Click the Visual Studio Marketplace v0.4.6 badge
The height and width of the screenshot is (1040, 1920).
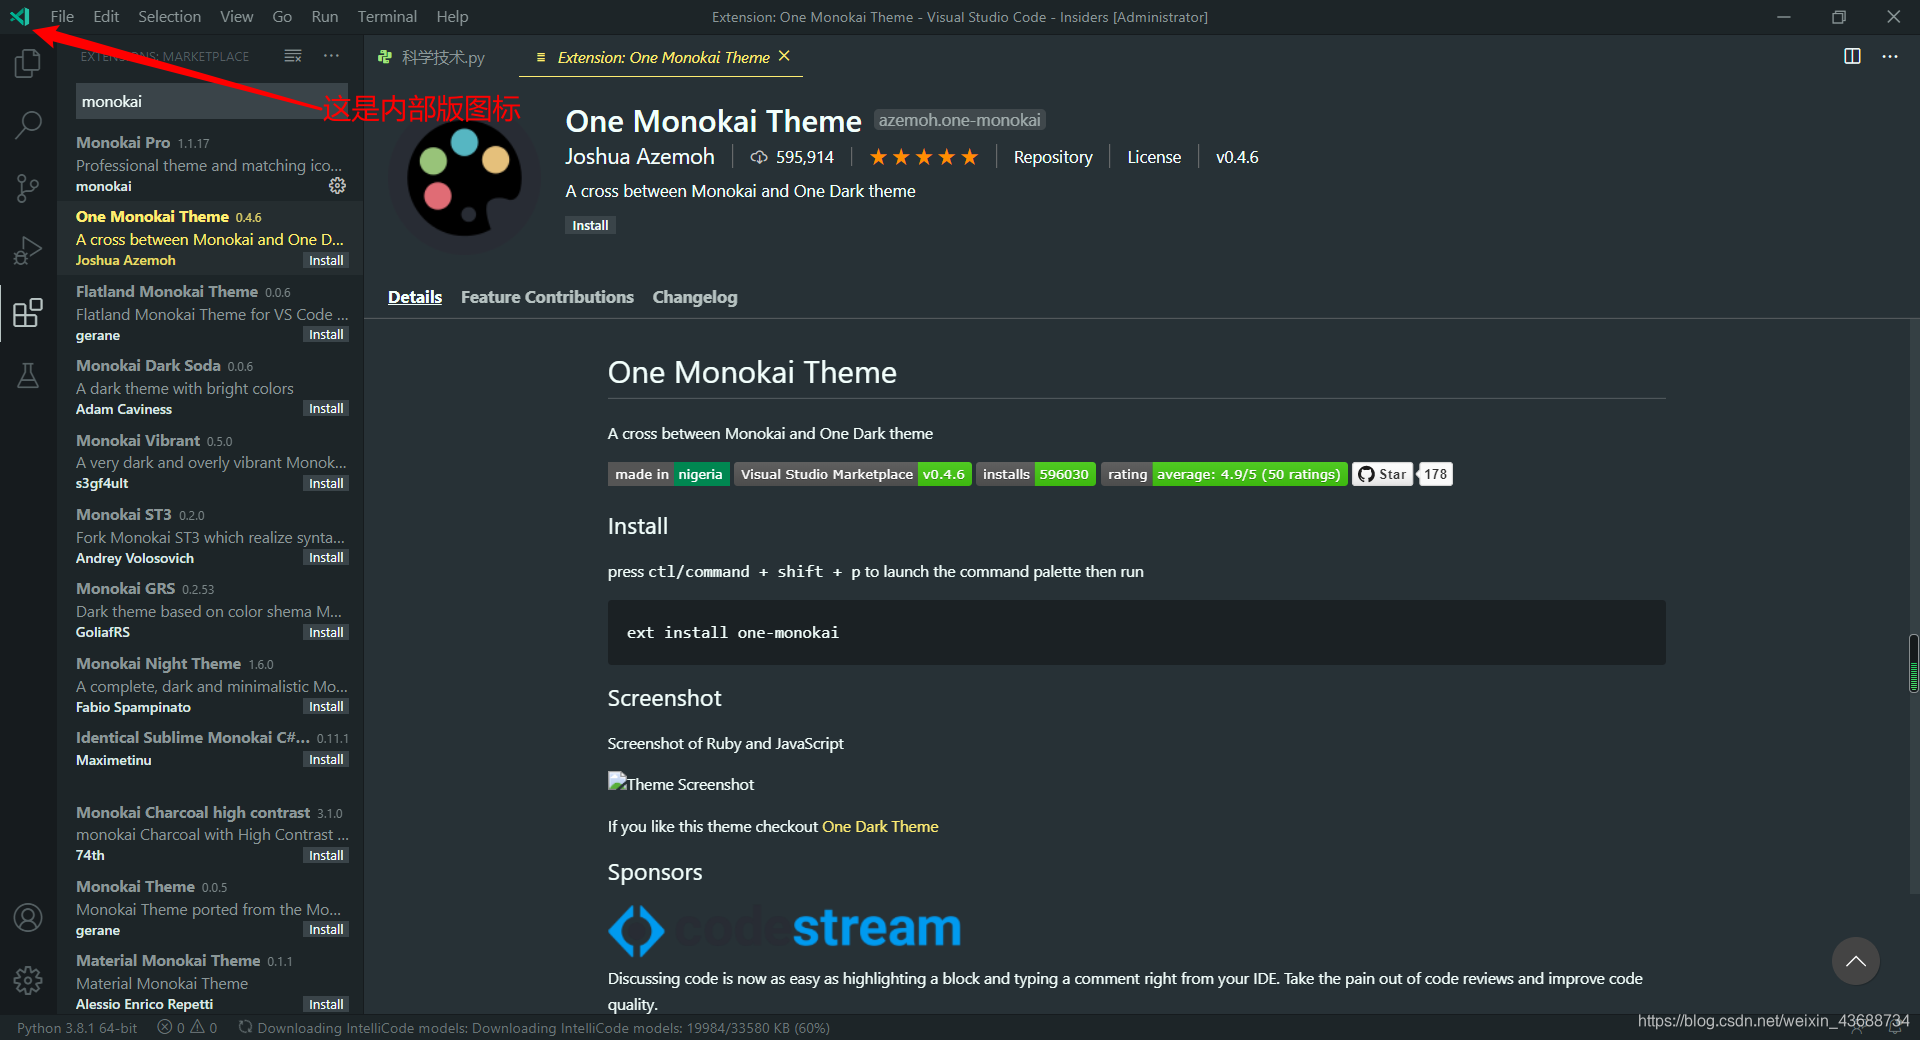pos(853,474)
